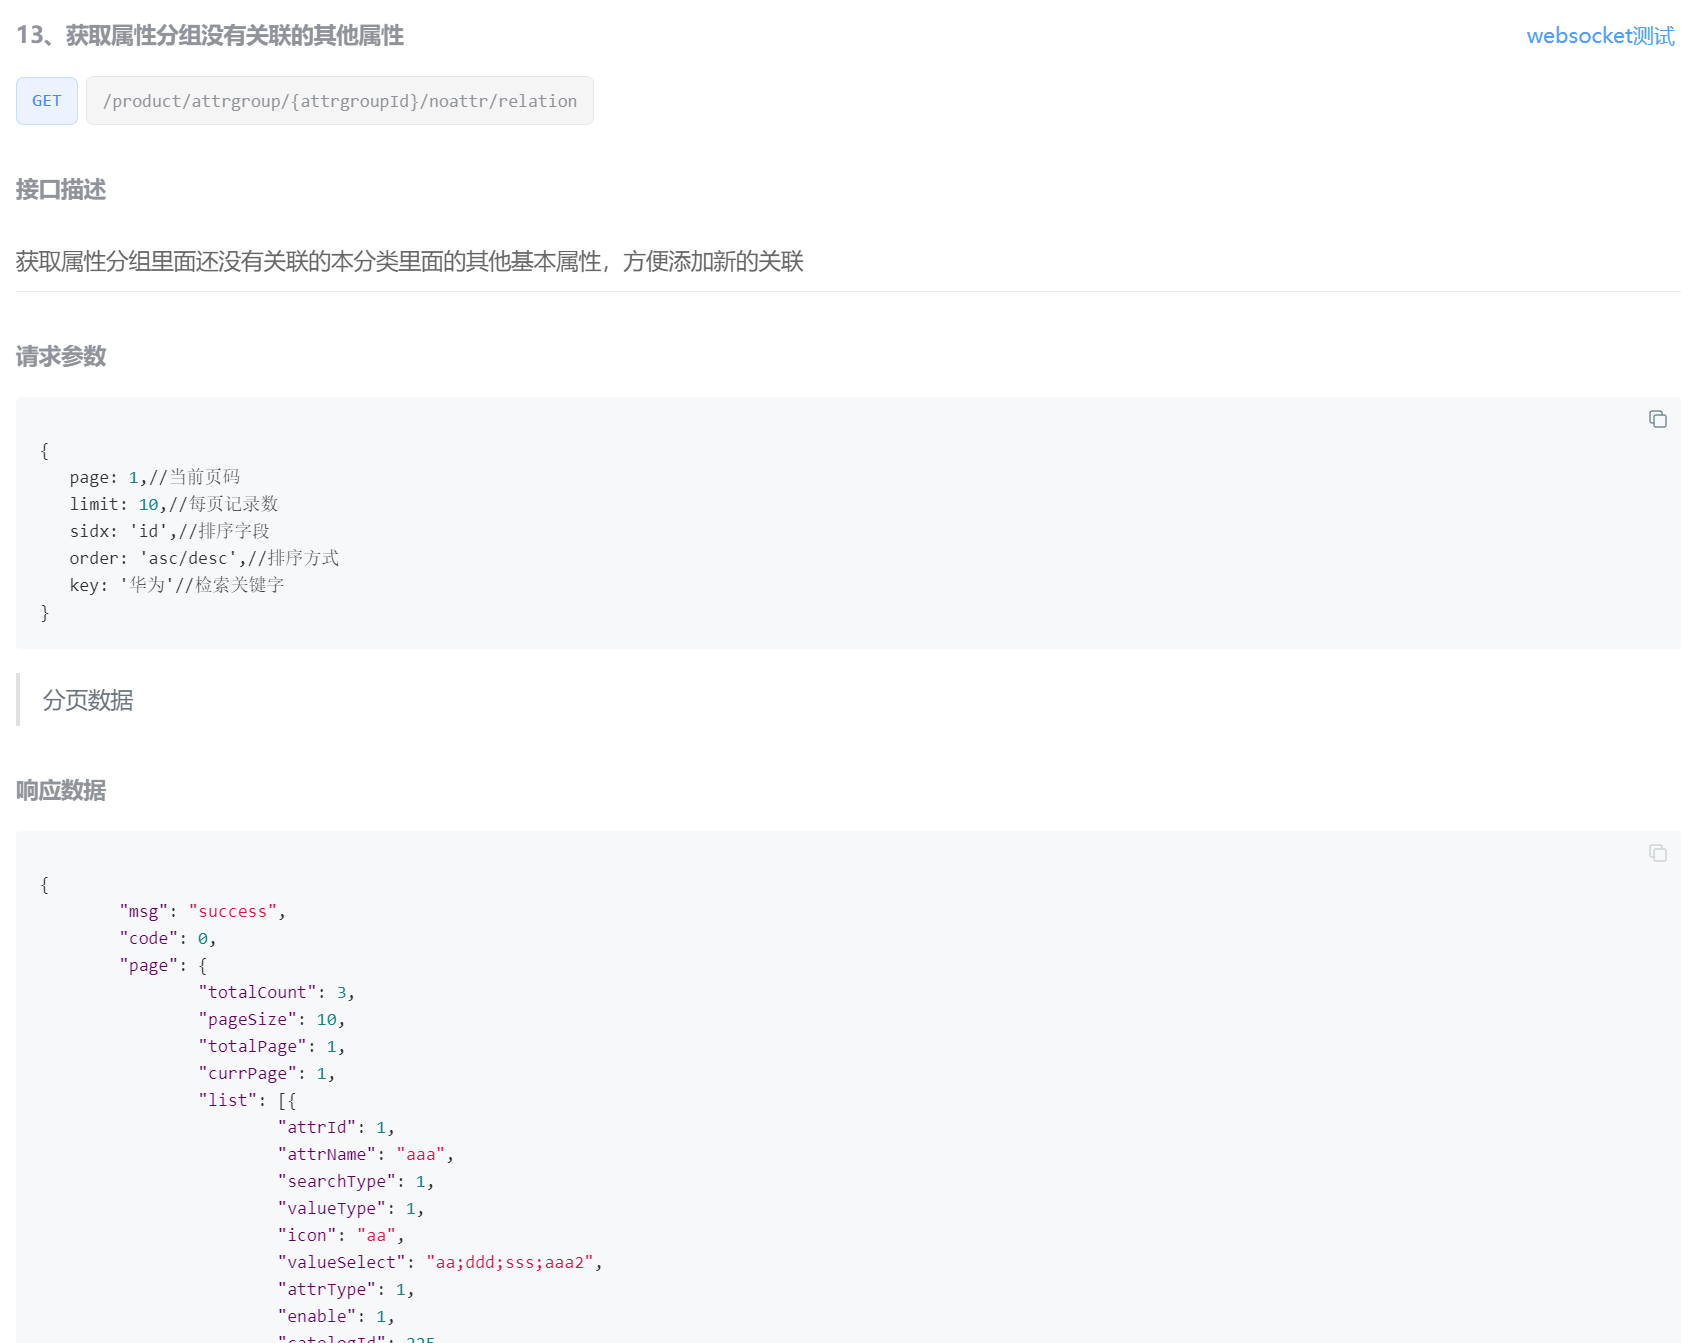This screenshot has height=1343, width=1688.
Task: Select the "totalCount": 3 line
Action: [277, 992]
